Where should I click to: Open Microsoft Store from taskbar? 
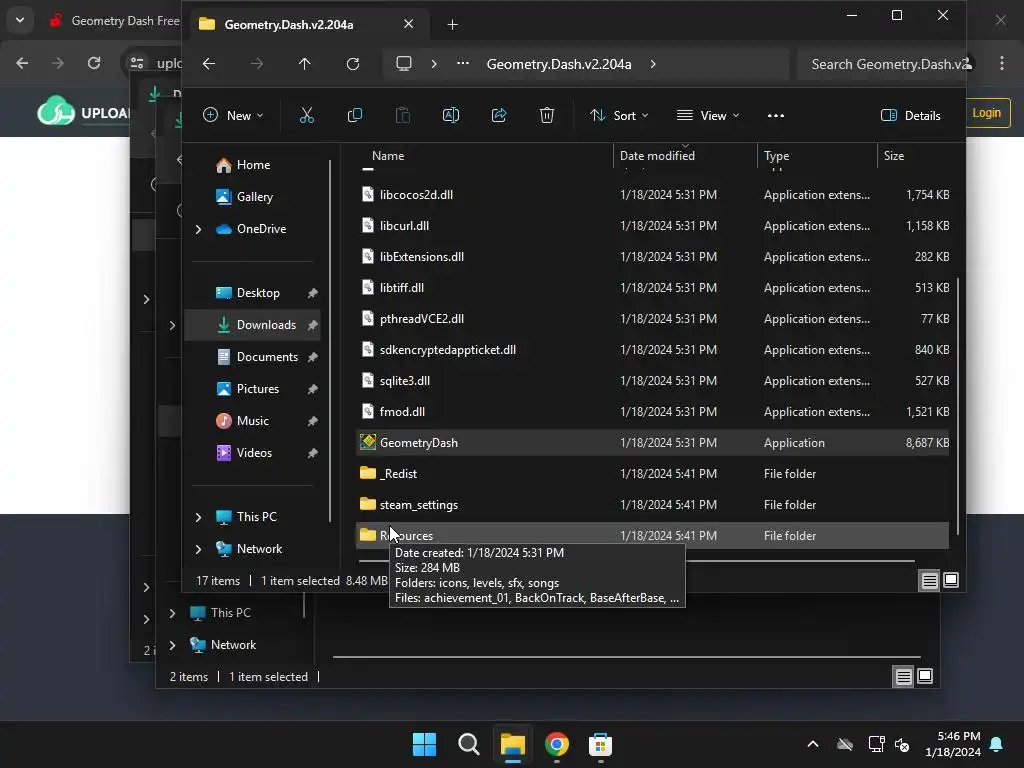[600, 744]
